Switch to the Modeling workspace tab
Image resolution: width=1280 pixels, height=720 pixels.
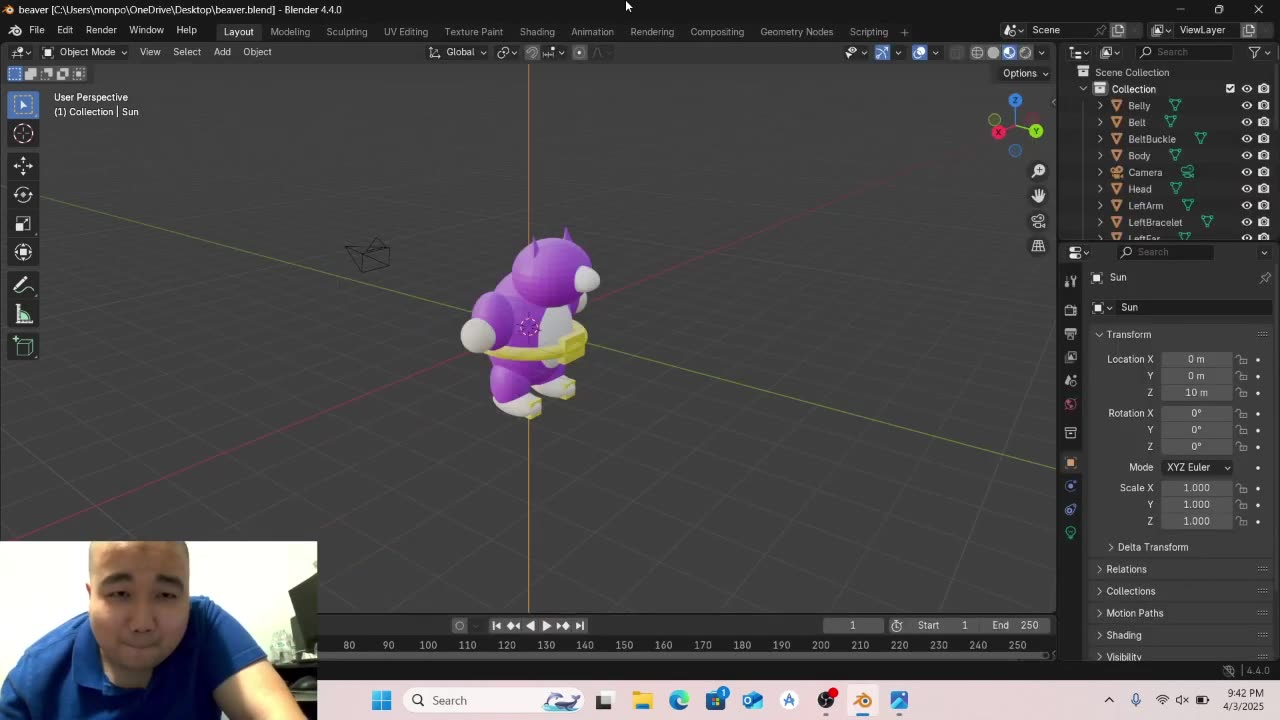pyautogui.click(x=290, y=31)
